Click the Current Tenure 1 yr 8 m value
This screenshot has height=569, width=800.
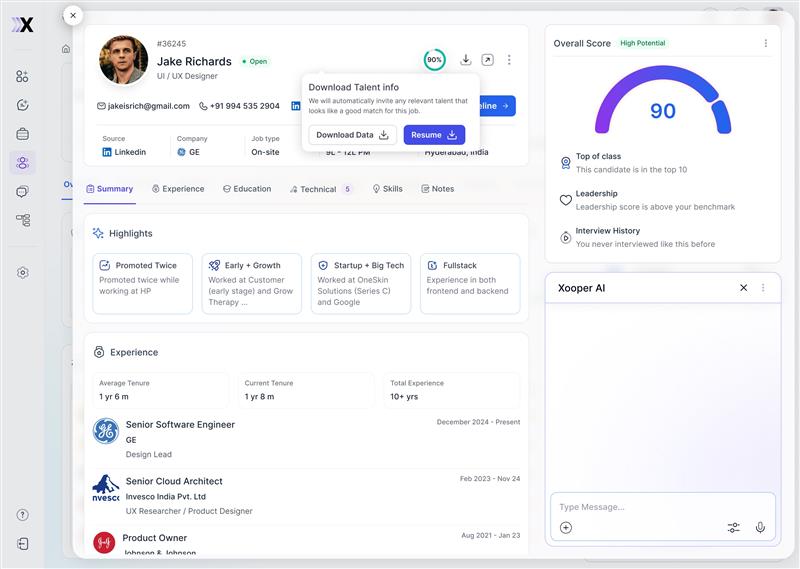pos(259,397)
